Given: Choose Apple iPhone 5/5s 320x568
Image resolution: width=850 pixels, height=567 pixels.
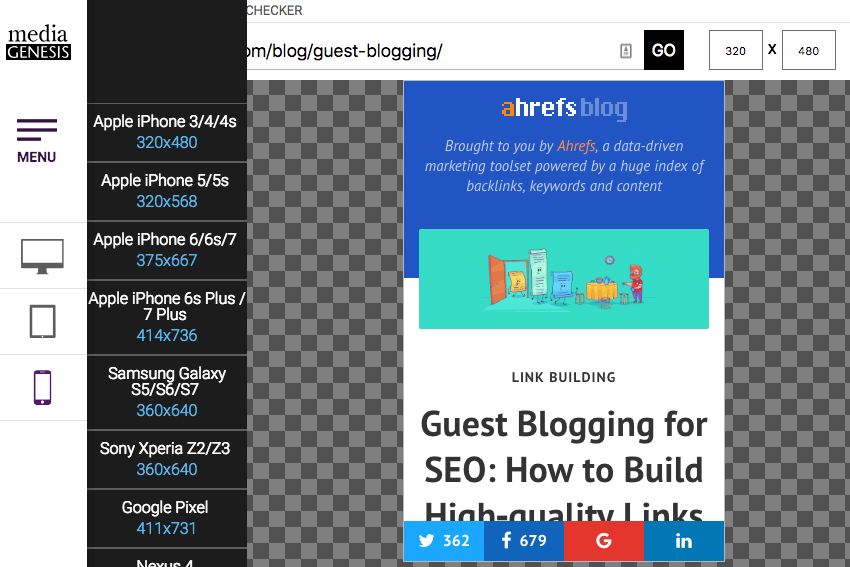Looking at the screenshot, I should 167,191.
